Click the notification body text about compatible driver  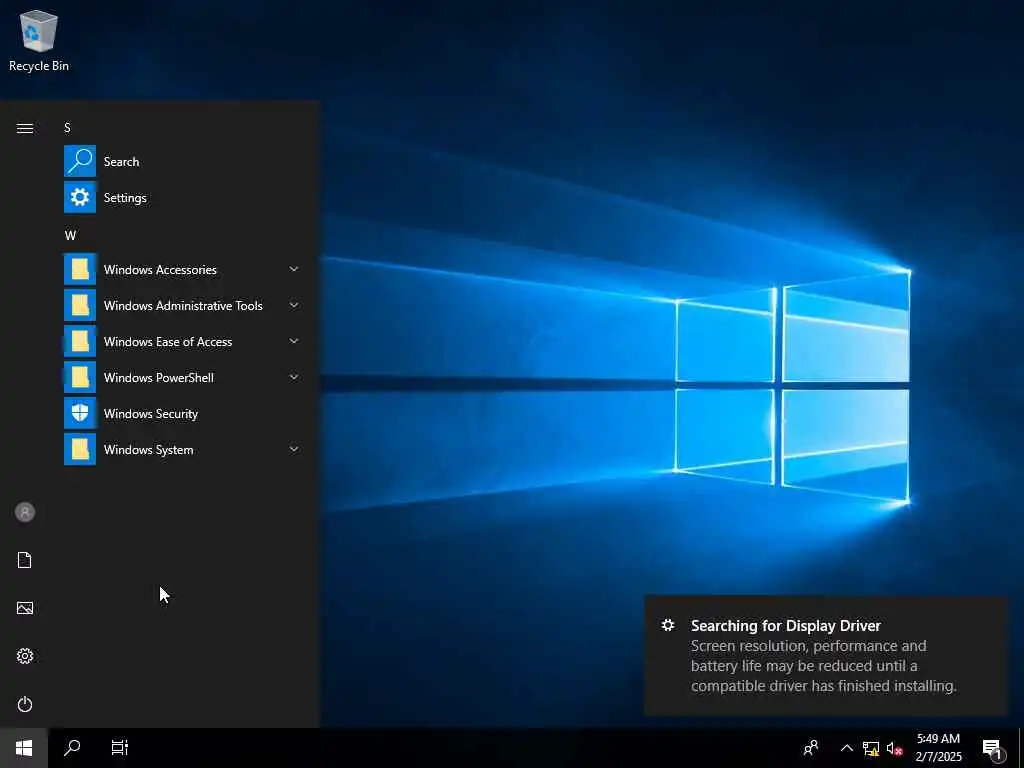pyautogui.click(x=824, y=665)
